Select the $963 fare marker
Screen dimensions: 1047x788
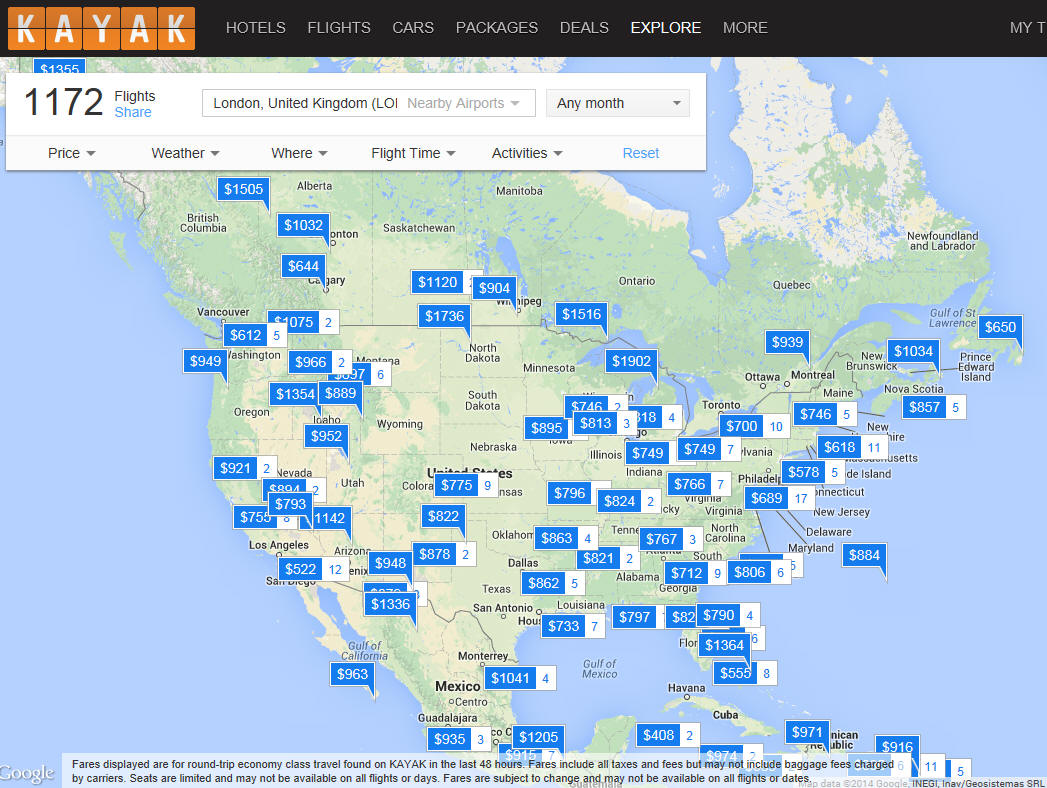coord(353,674)
